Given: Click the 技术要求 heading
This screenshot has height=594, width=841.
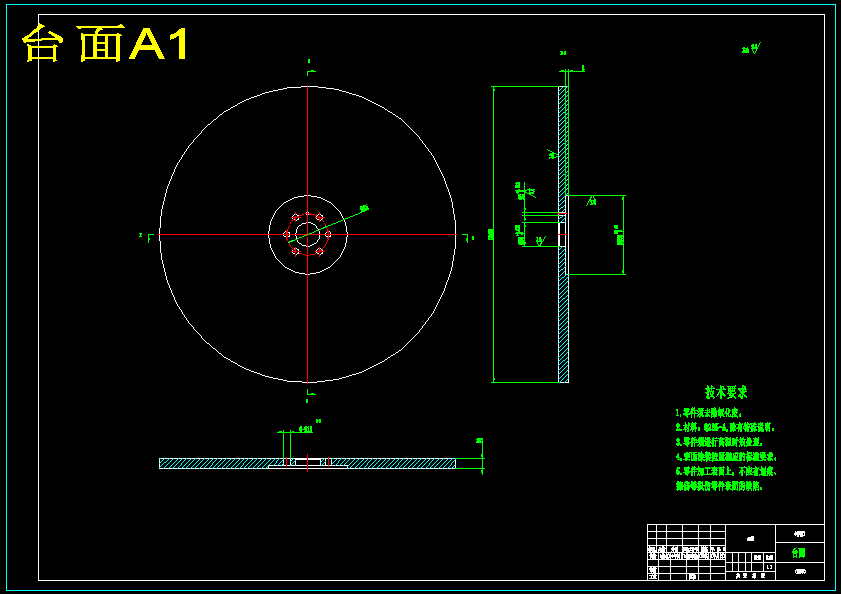Looking at the screenshot, I should click(x=726, y=392).
